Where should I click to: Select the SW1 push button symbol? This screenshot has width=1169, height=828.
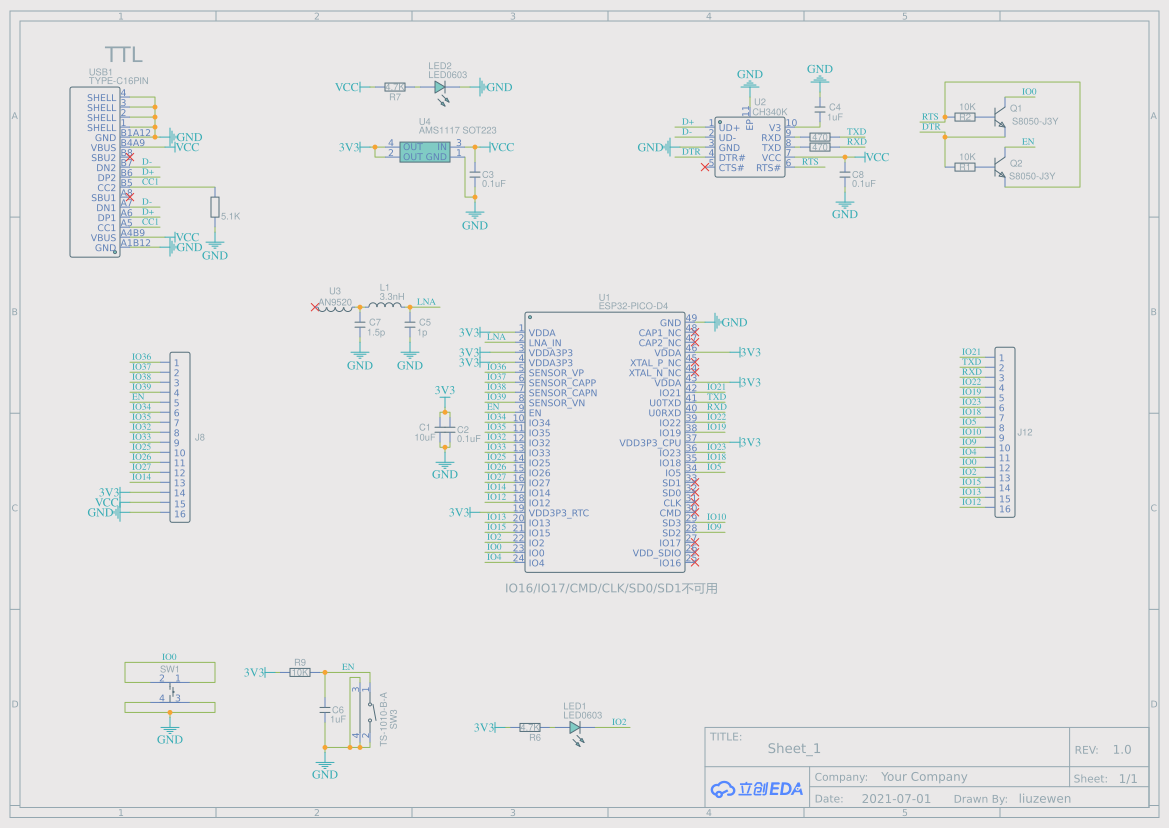click(169, 688)
